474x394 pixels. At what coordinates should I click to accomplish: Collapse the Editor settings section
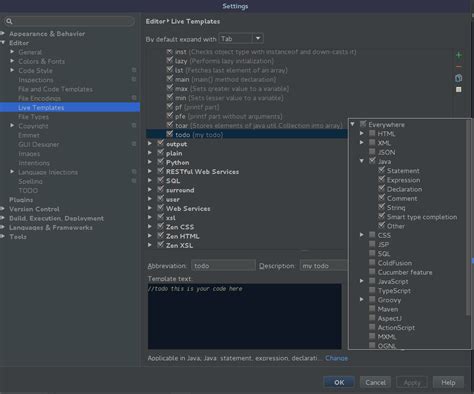3,43
